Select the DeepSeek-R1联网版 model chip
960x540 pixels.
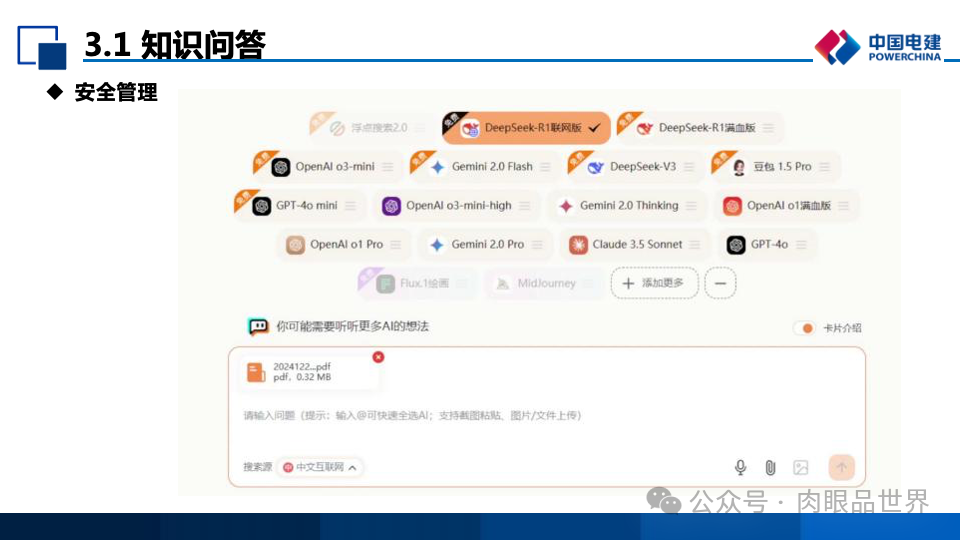[x=526, y=128]
